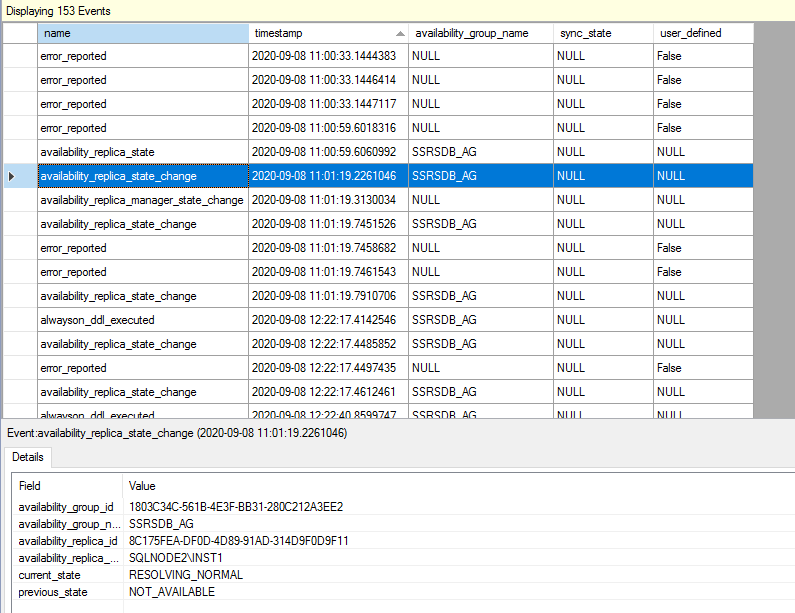Select the availability_replica_id field row
This screenshot has width=795, height=613.
(x=68, y=541)
